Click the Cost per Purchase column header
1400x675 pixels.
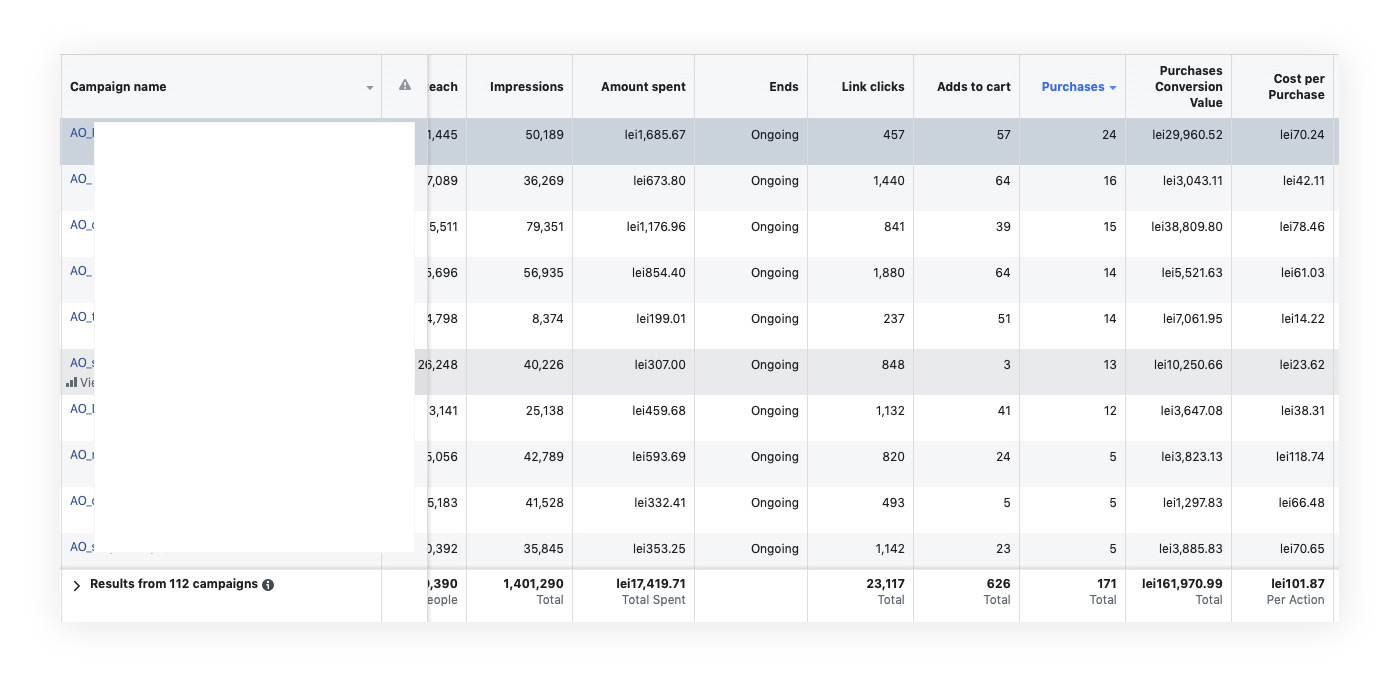[x=1298, y=87]
